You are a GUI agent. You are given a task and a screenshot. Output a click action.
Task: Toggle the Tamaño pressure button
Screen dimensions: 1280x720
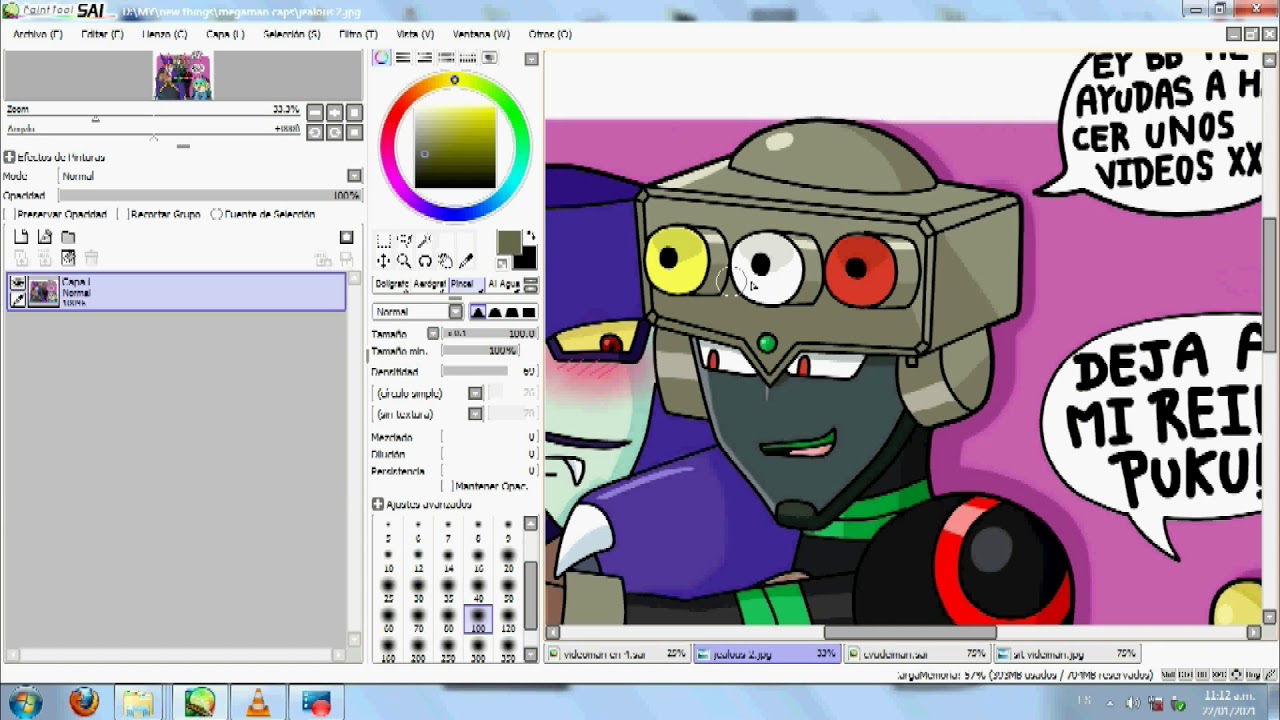click(x=433, y=333)
